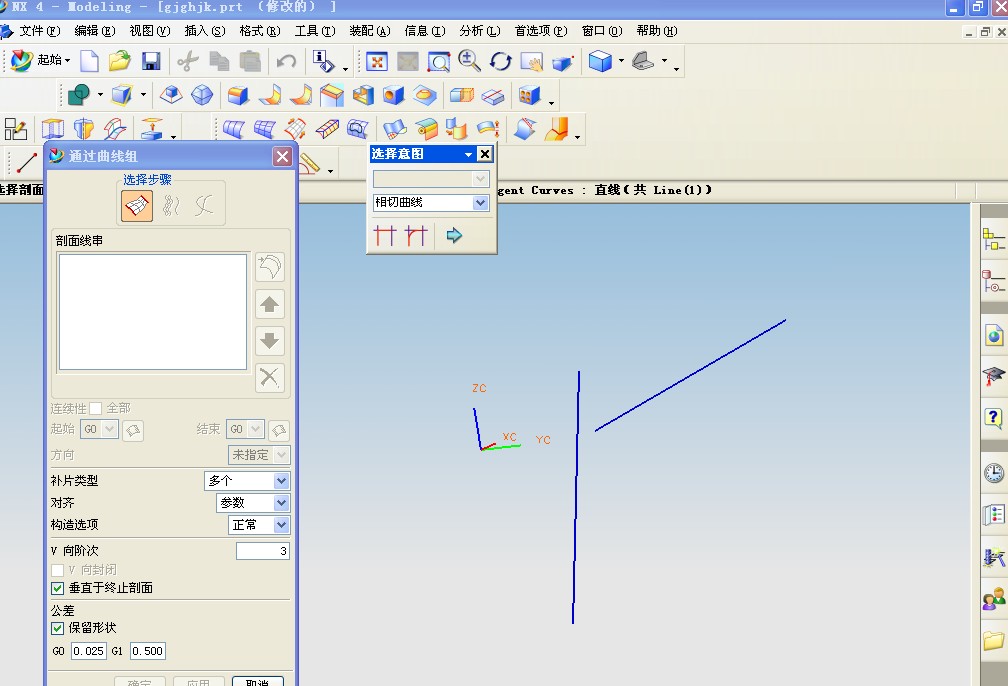Select the Zoom magnifier tool
The height and width of the screenshot is (686, 1008).
click(x=470, y=61)
